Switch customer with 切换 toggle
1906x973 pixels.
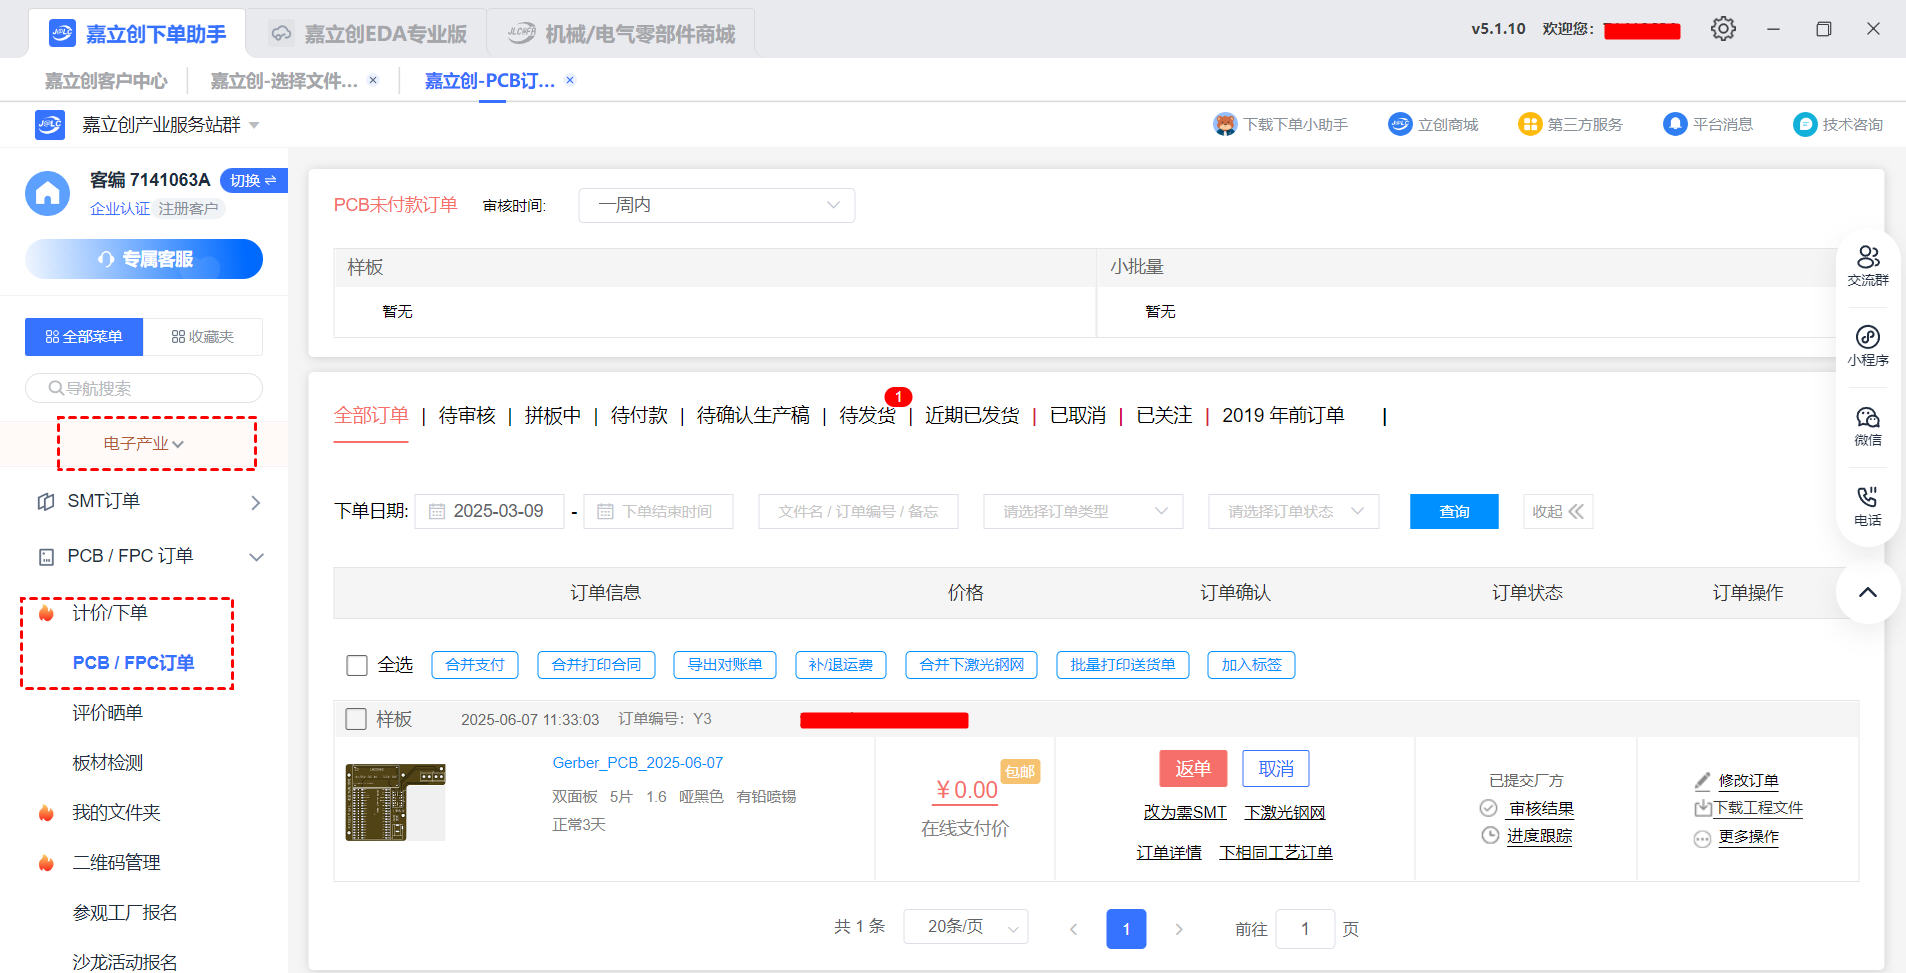point(253,180)
